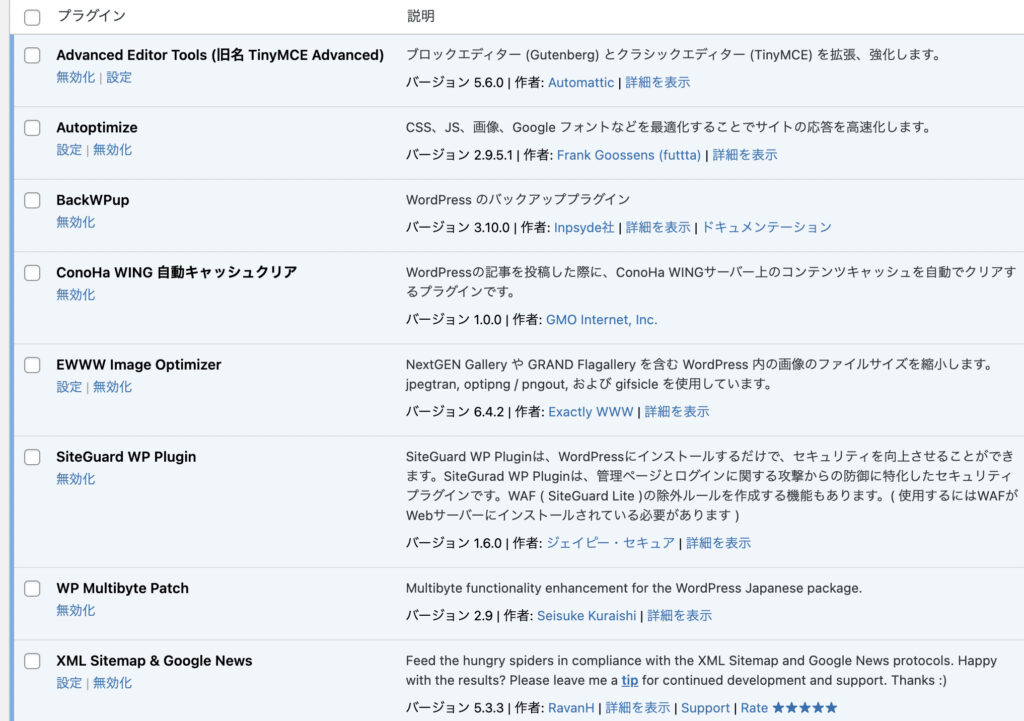View 詳細を表示 for Advanced Editor Tools

658,82
